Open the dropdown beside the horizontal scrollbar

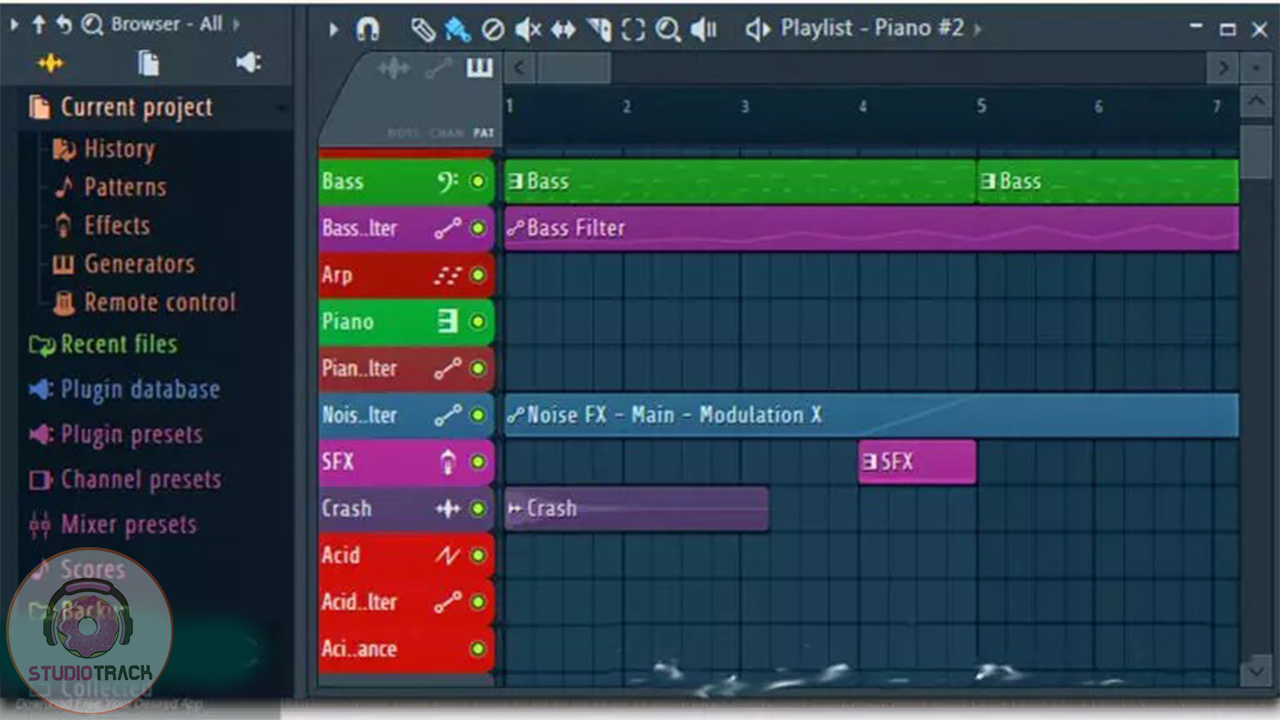coord(1256,68)
